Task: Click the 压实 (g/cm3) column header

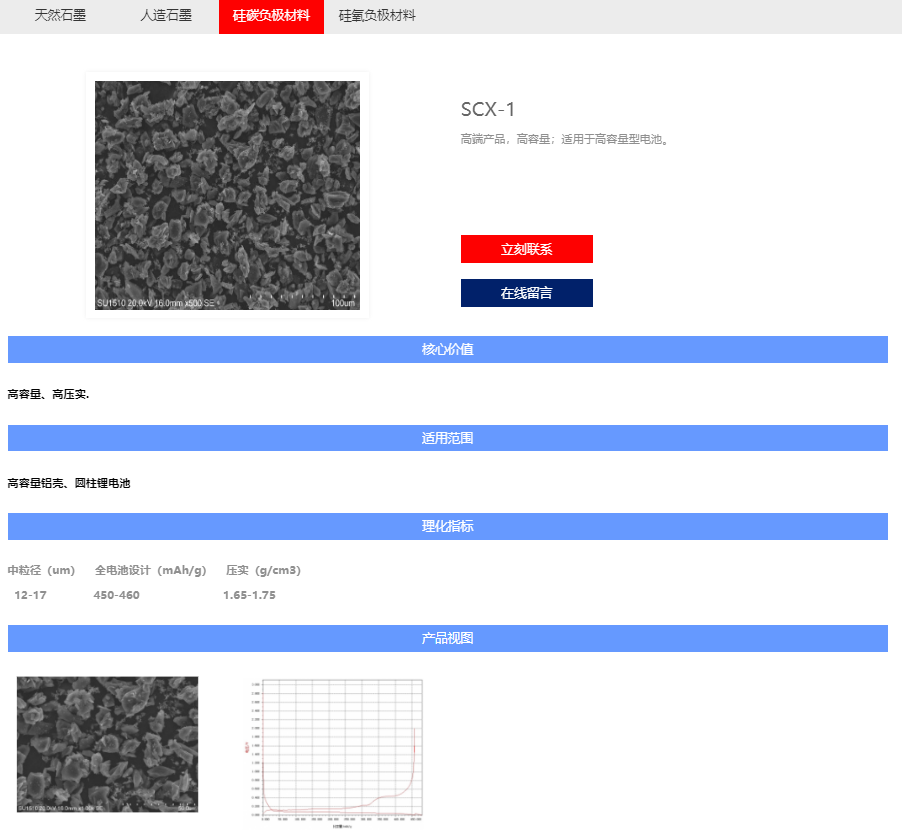Action: 263,570
